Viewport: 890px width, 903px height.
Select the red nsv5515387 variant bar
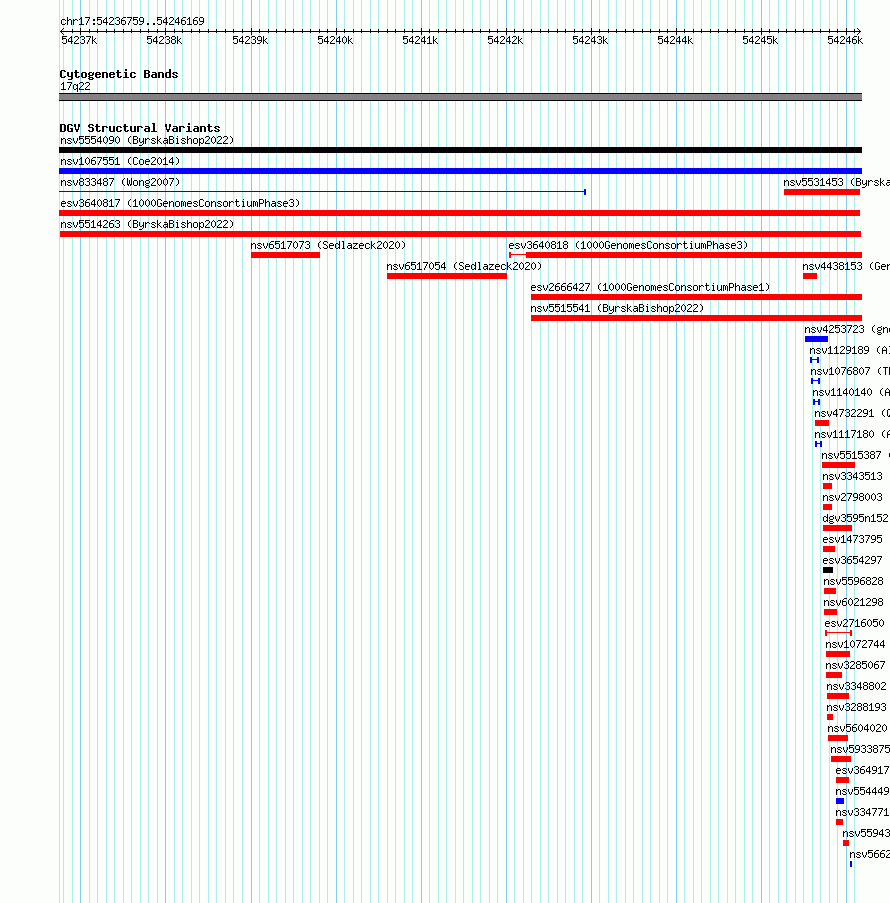point(838,465)
